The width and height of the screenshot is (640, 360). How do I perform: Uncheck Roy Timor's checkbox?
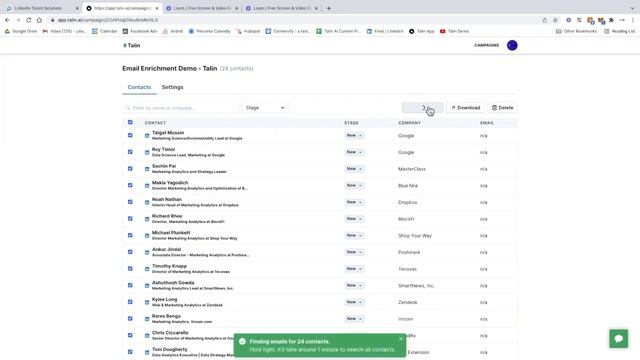(130, 152)
